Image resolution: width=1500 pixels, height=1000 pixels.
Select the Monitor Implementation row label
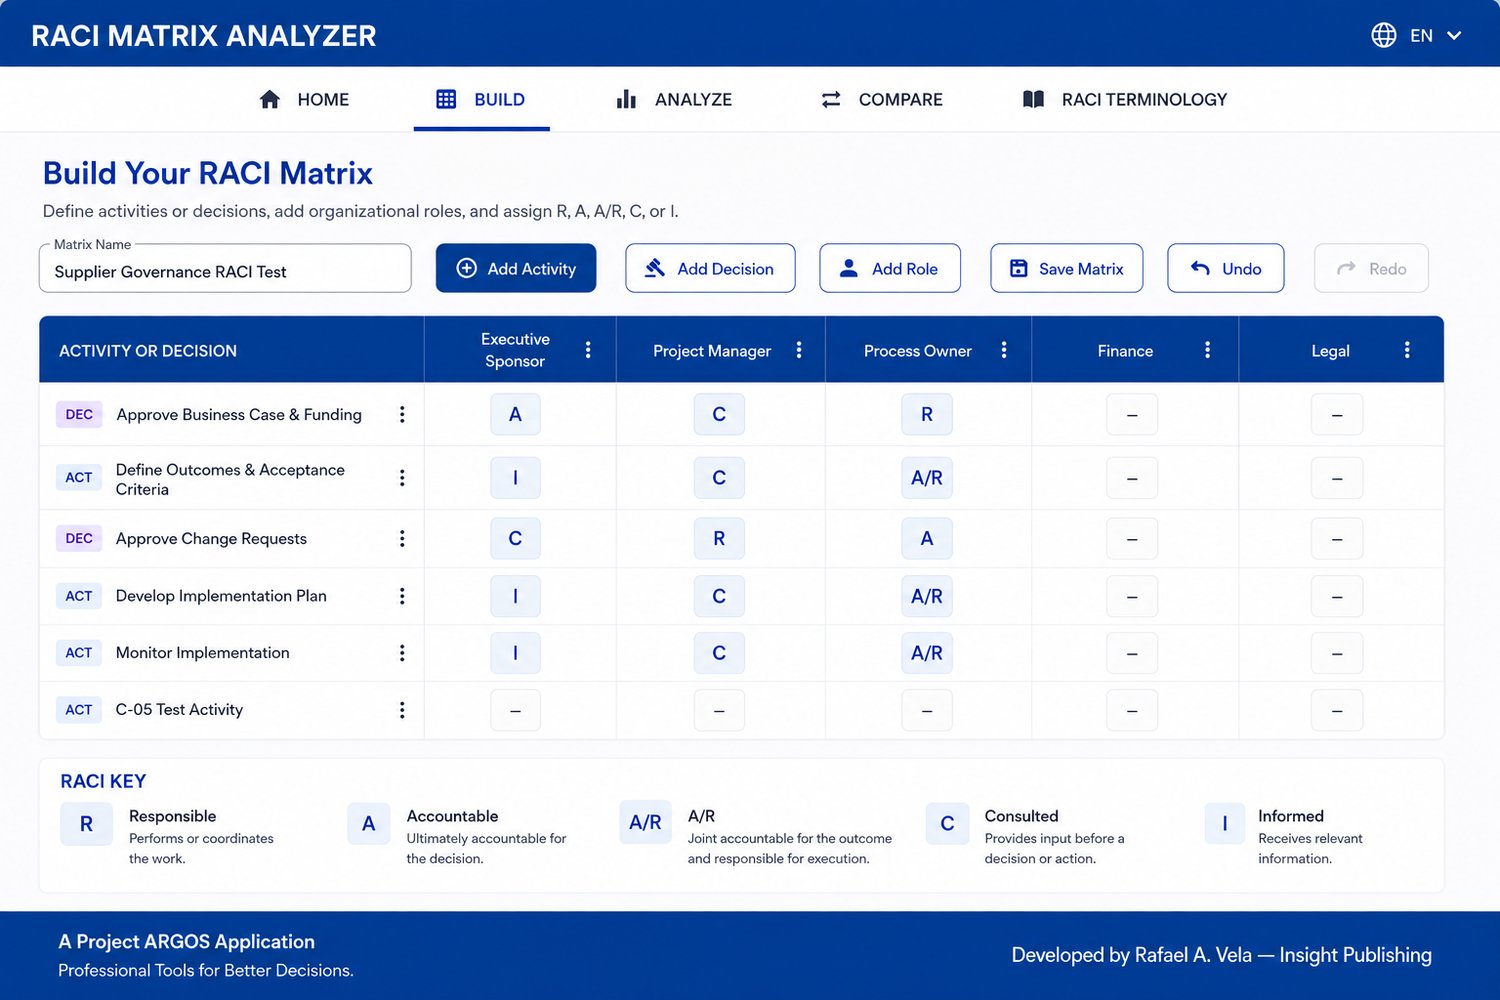(x=202, y=653)
